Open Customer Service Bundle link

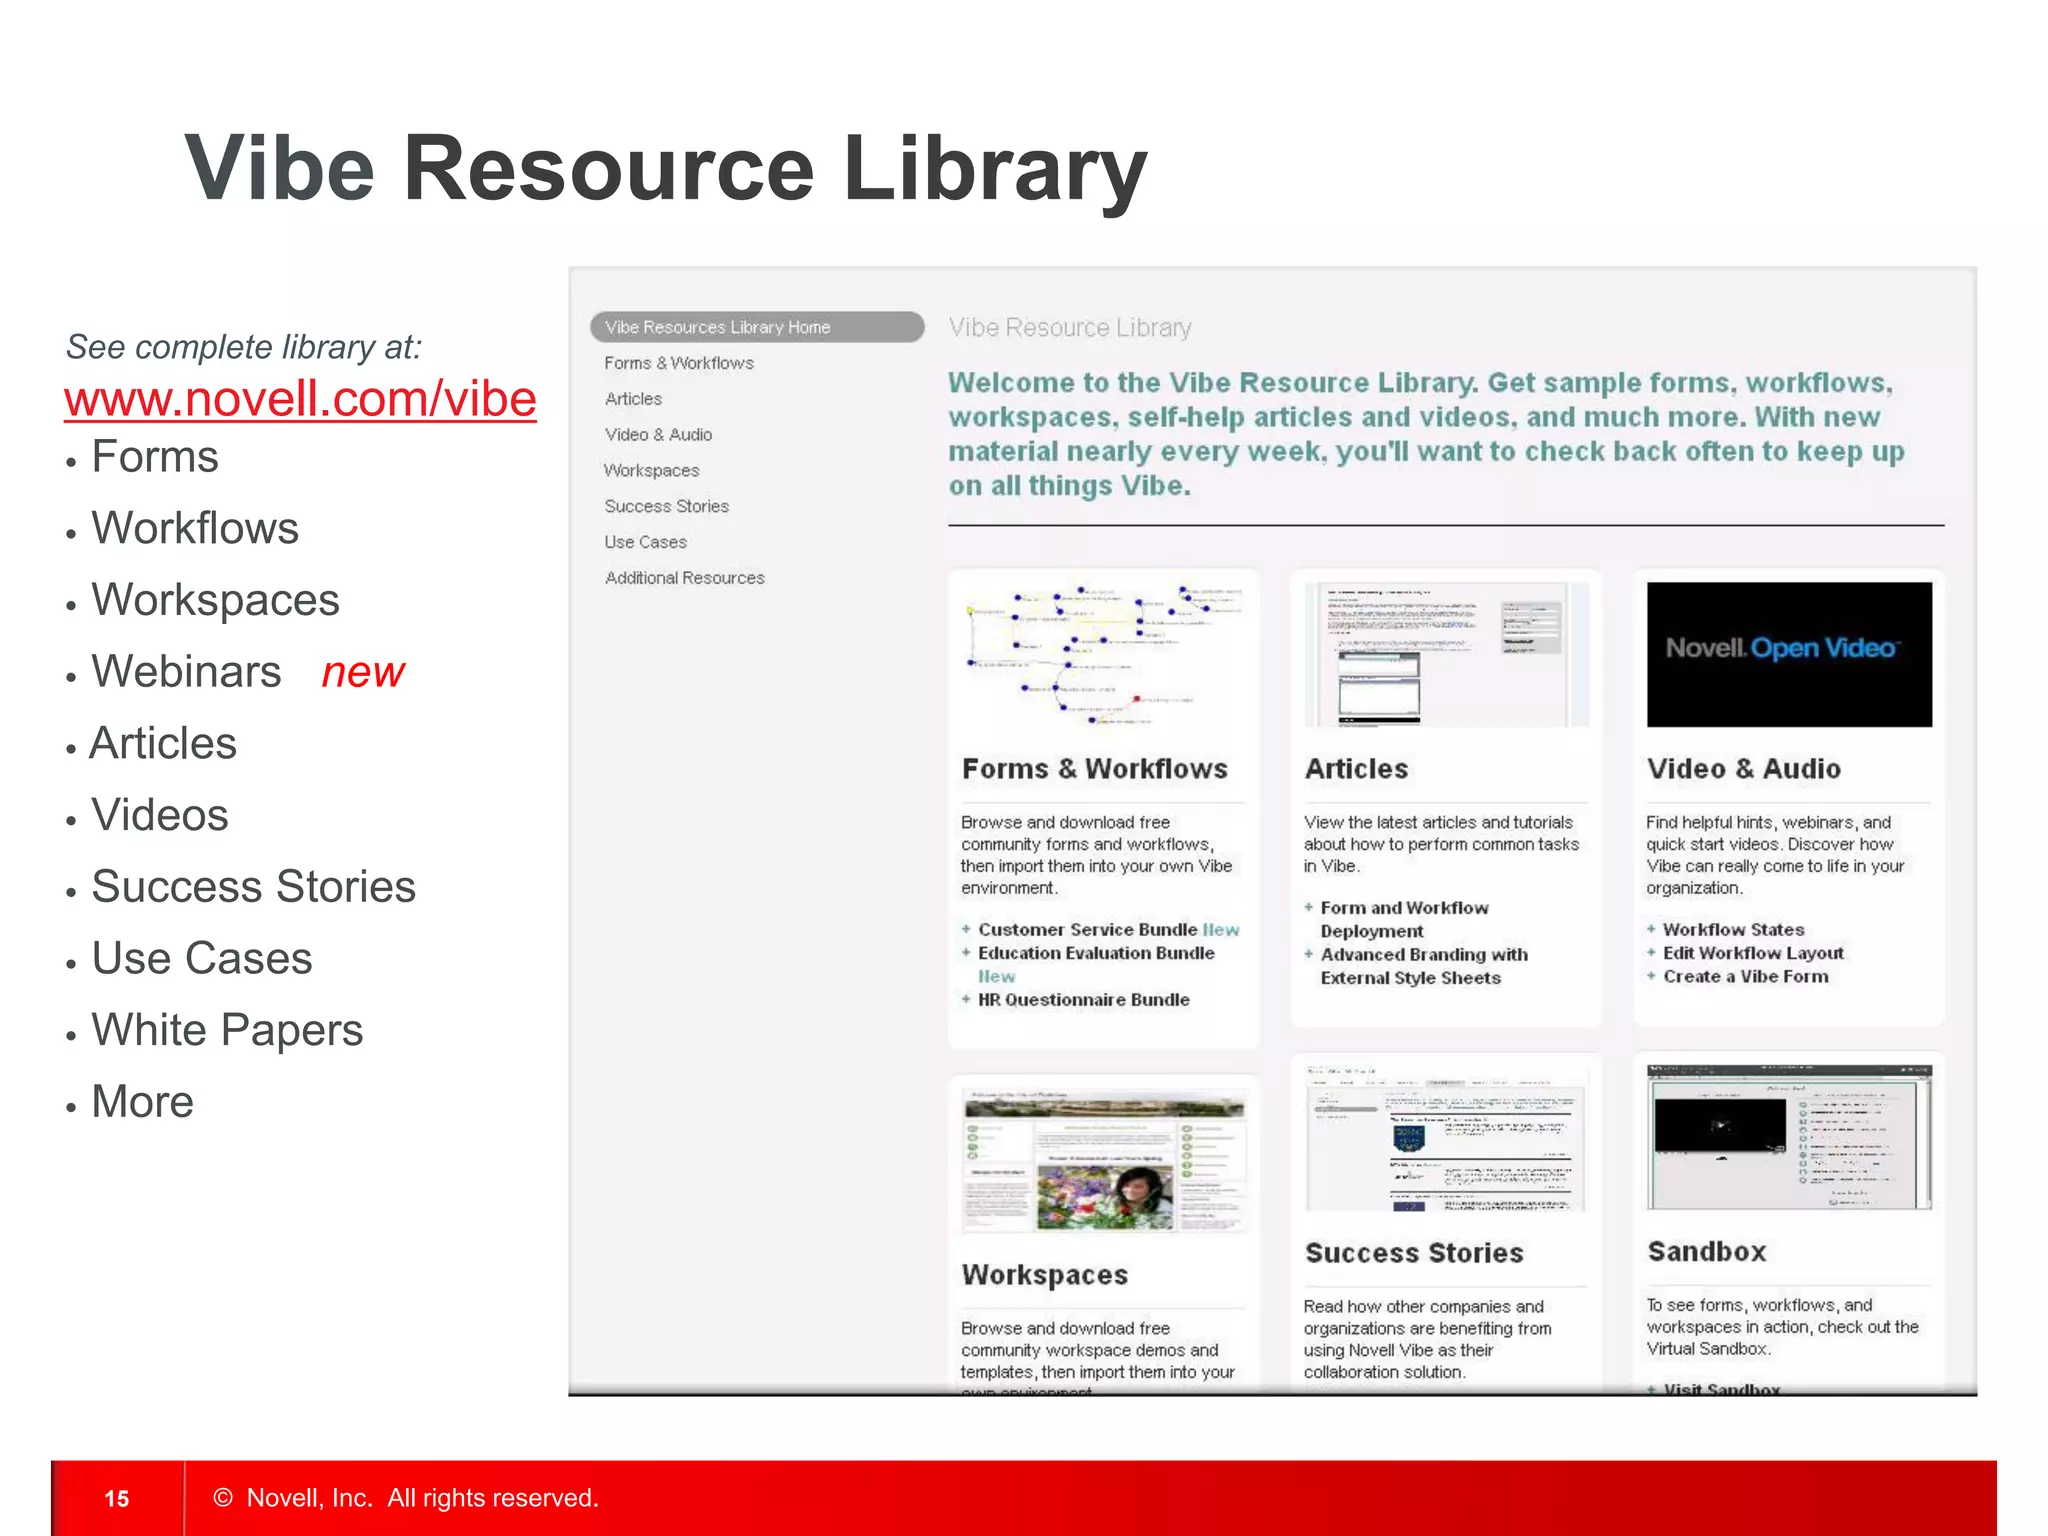tap(1087, 930)
